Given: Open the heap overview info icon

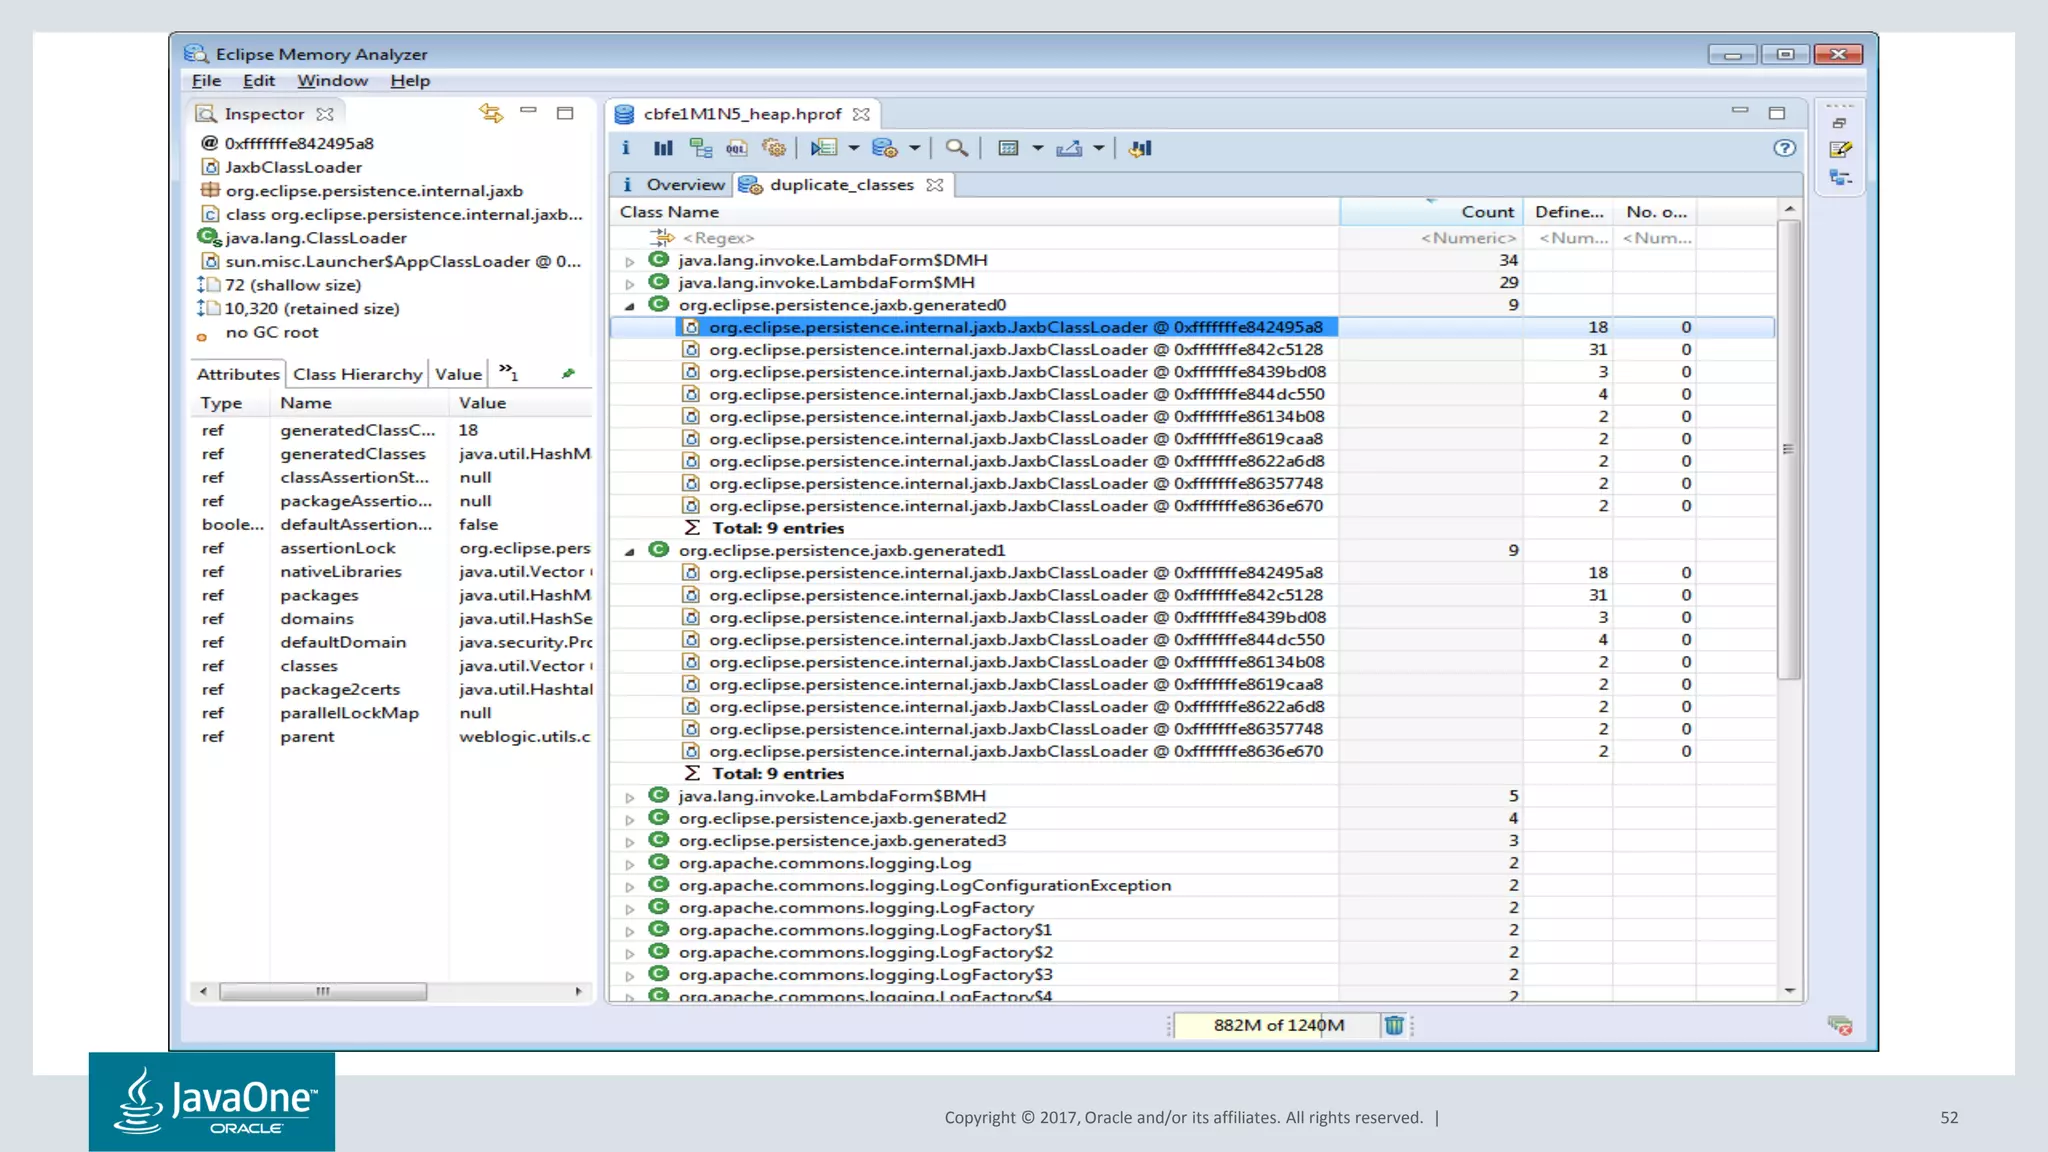Looking at the screenshot, I should coord(626,148).
